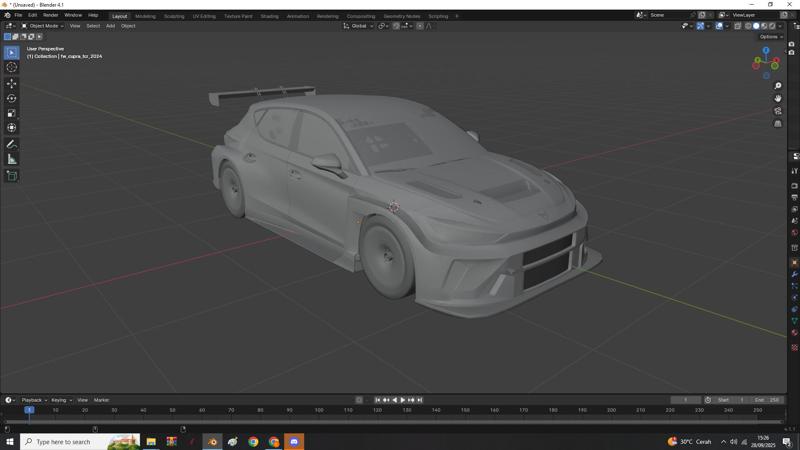Click the blue Z axis gizmo
This screenshot has width=800, height=450.
click(766, 51)
